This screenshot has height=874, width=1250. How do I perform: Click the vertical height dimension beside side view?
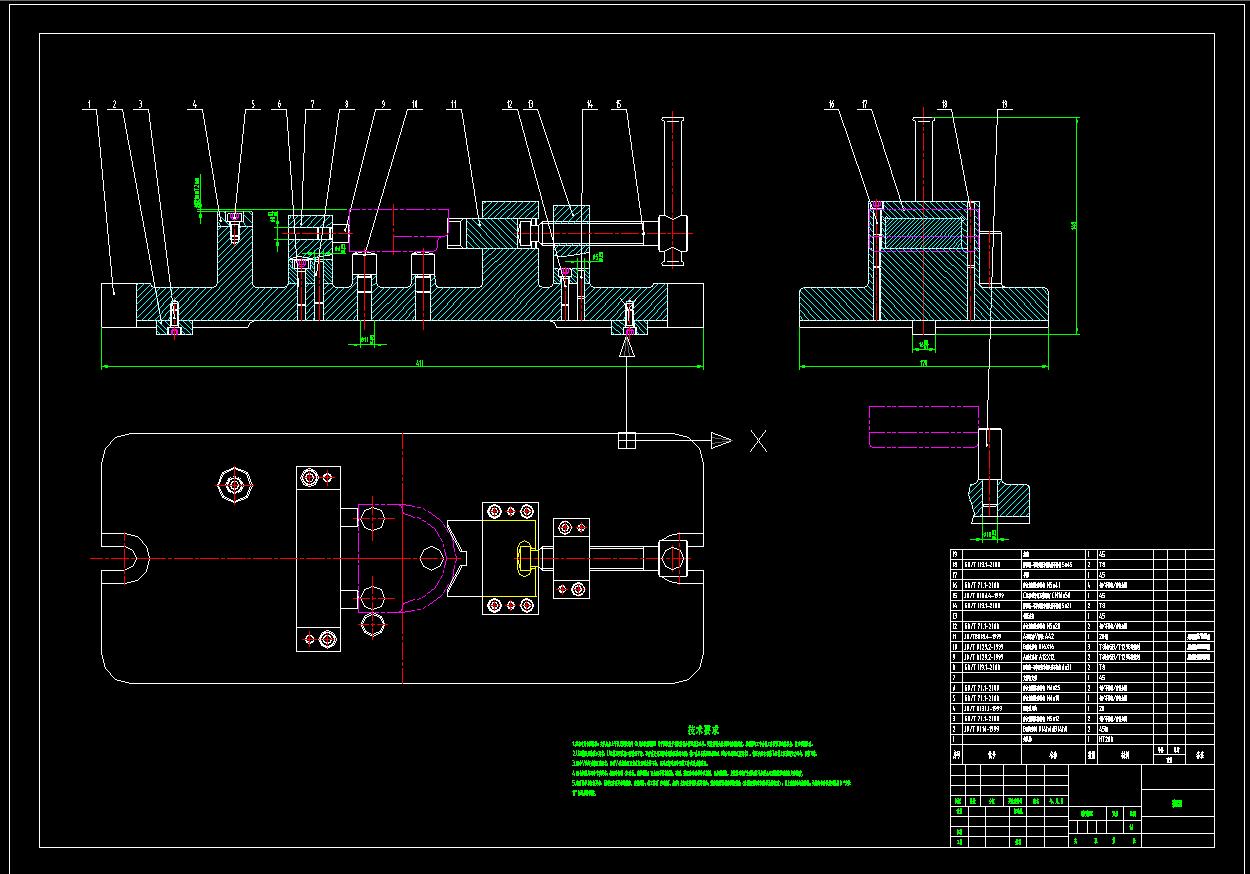[1075, 225]
